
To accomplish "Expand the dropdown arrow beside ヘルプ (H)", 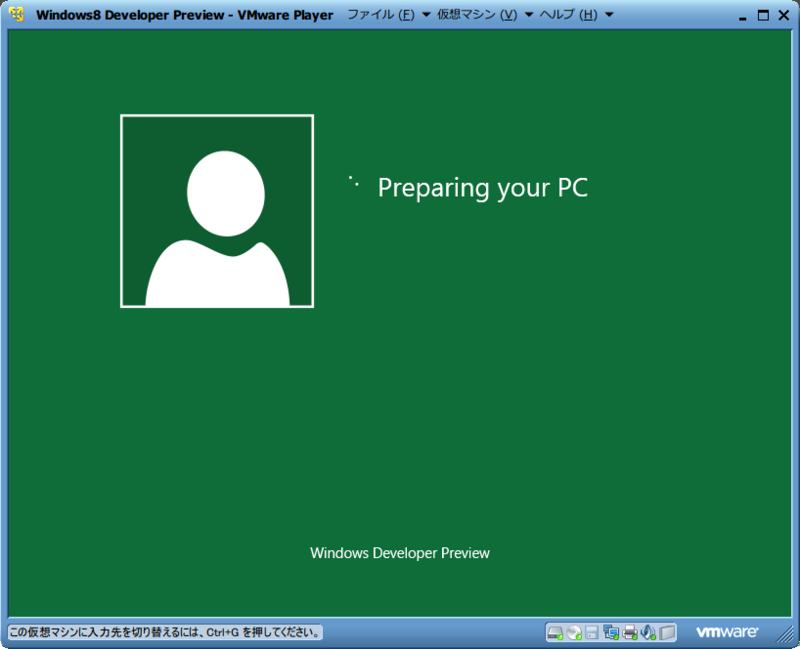I will [x=609, y=15].
